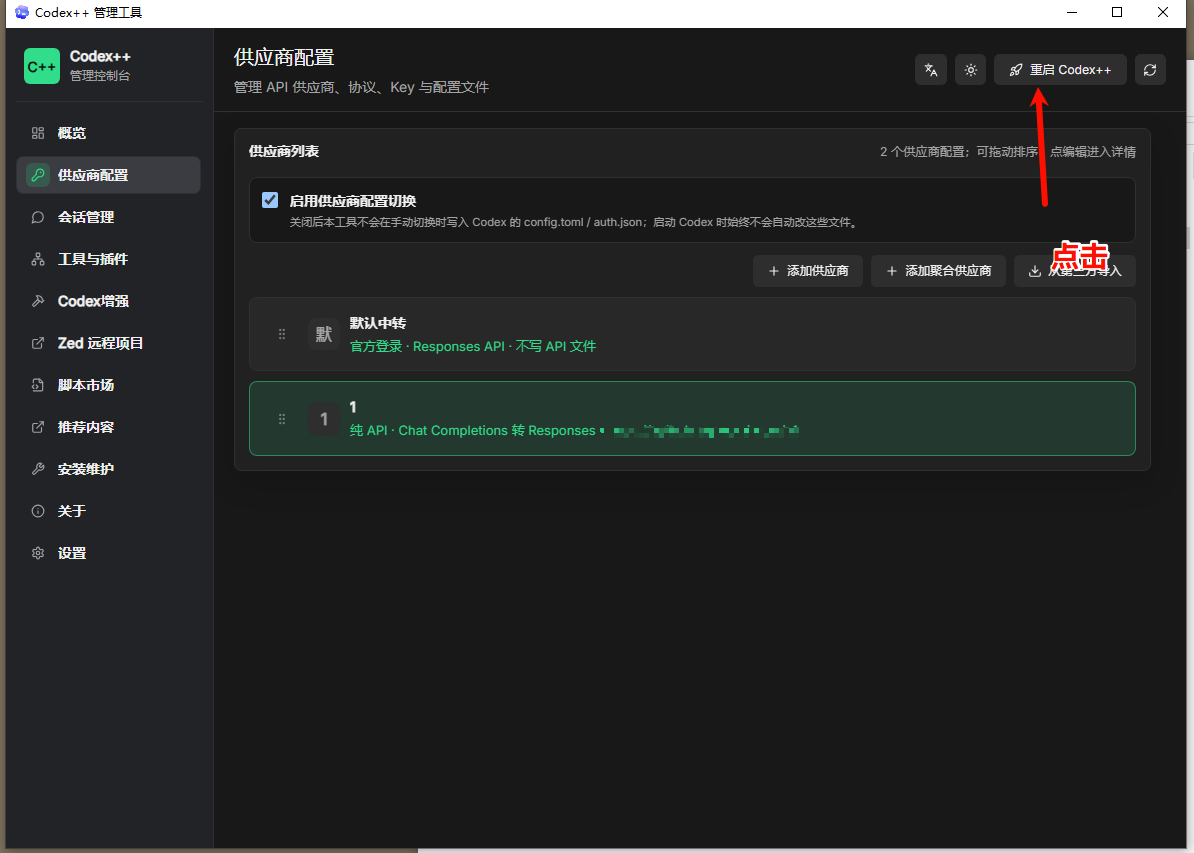This screenshot has height=853, width=1194.
Task: Click the Codex++ 管理控制台 sidebar title
Action: (100, 65)
